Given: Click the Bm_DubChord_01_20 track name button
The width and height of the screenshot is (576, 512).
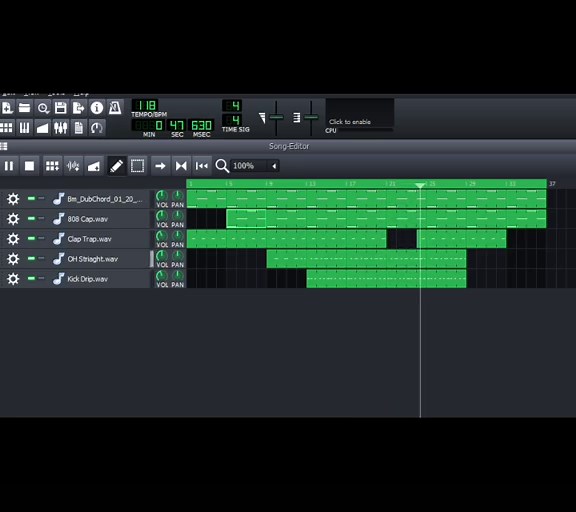Looking at the screenshot, I should click(100, 199).
